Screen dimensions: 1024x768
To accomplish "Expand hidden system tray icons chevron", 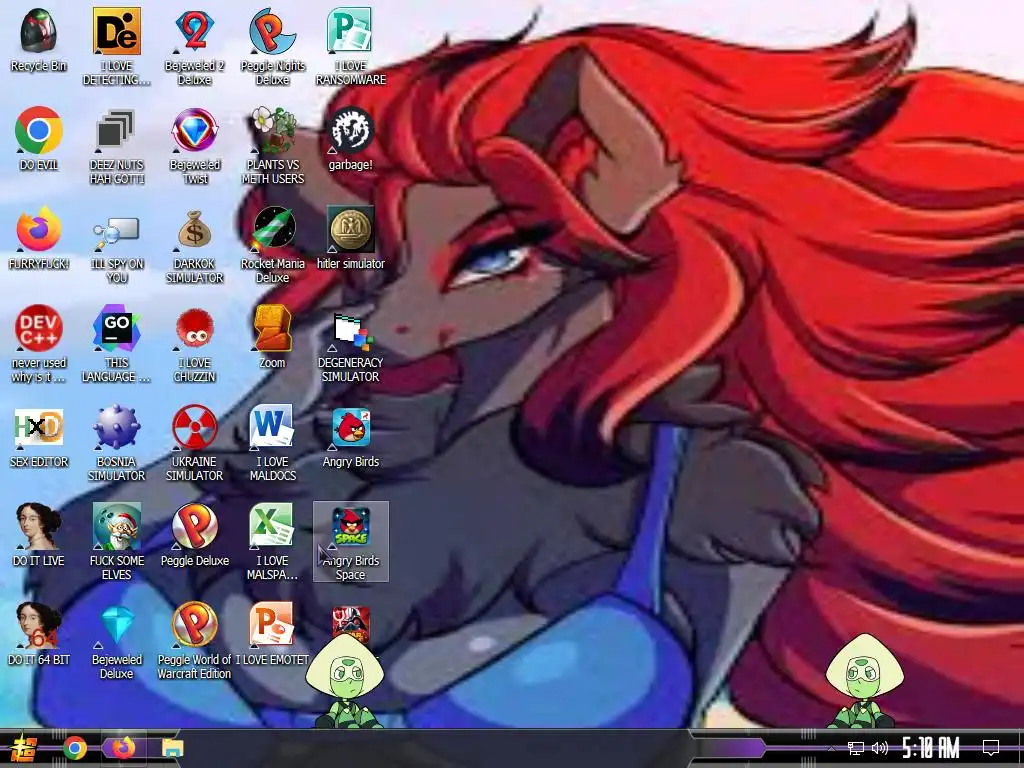I will [831, 748].
